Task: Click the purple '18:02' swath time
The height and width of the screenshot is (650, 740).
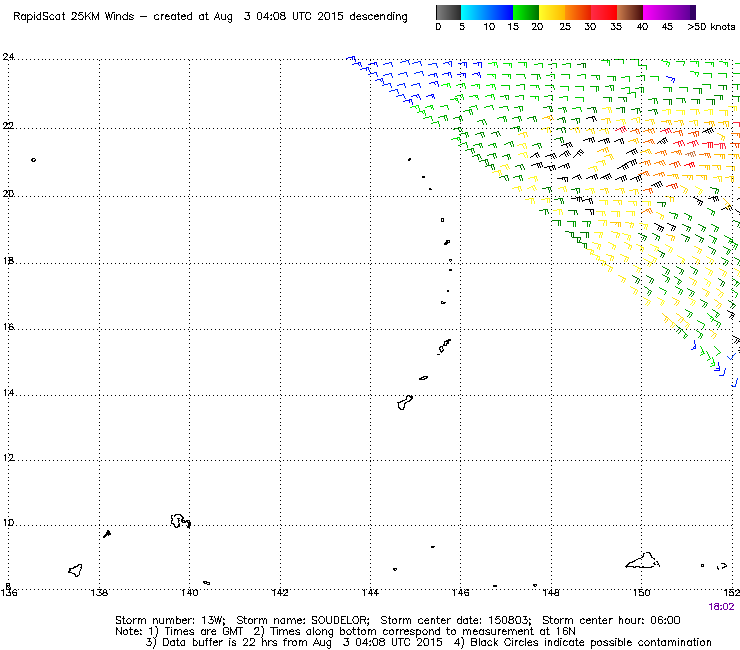Action: (722, 607)
